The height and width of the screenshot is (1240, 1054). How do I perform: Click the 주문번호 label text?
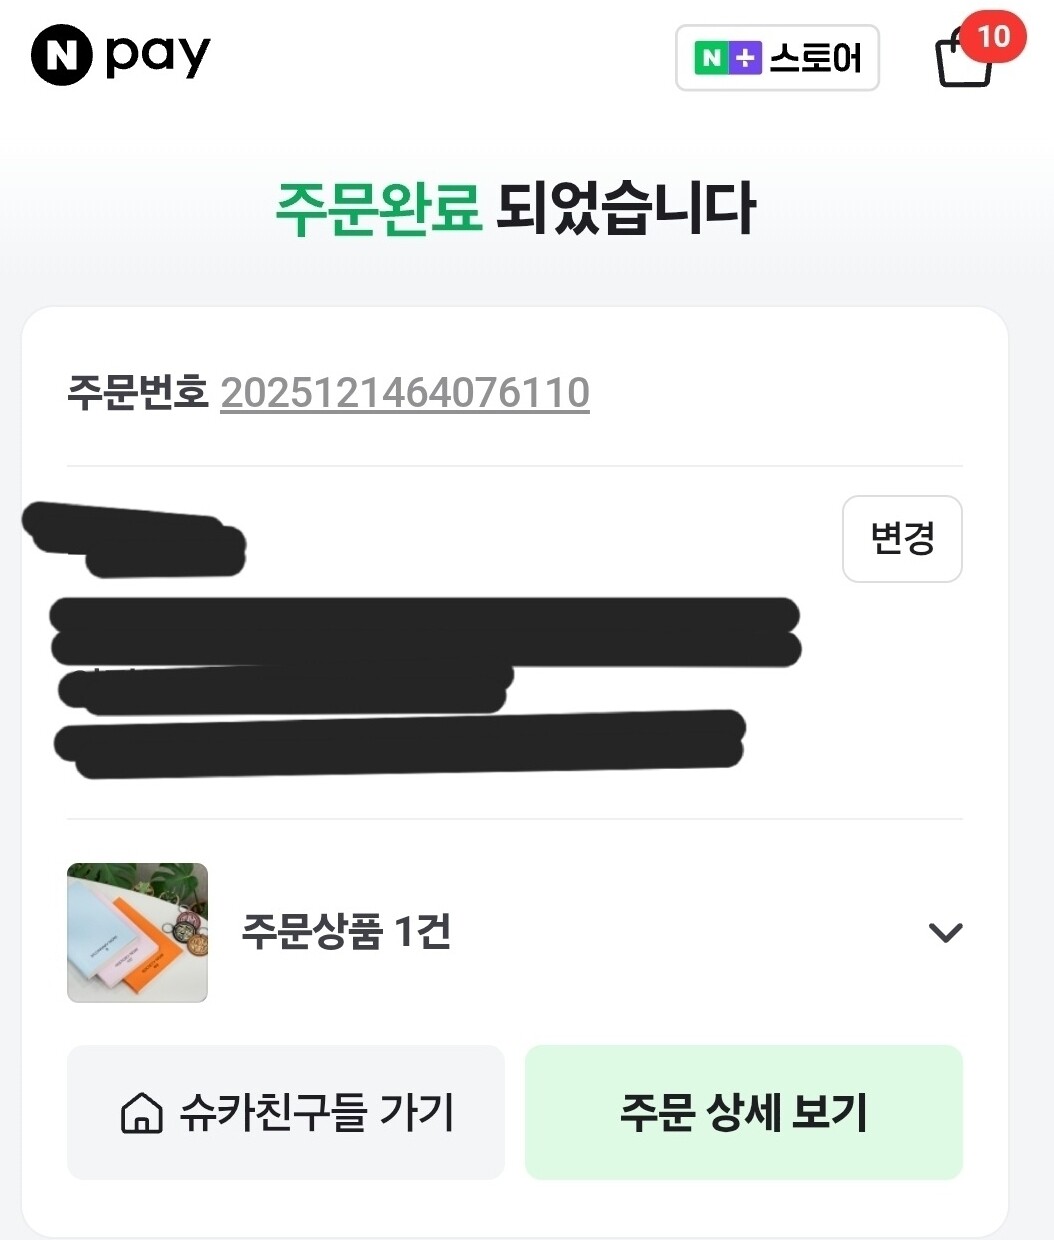pyautogui.click(x=137, y=393)
